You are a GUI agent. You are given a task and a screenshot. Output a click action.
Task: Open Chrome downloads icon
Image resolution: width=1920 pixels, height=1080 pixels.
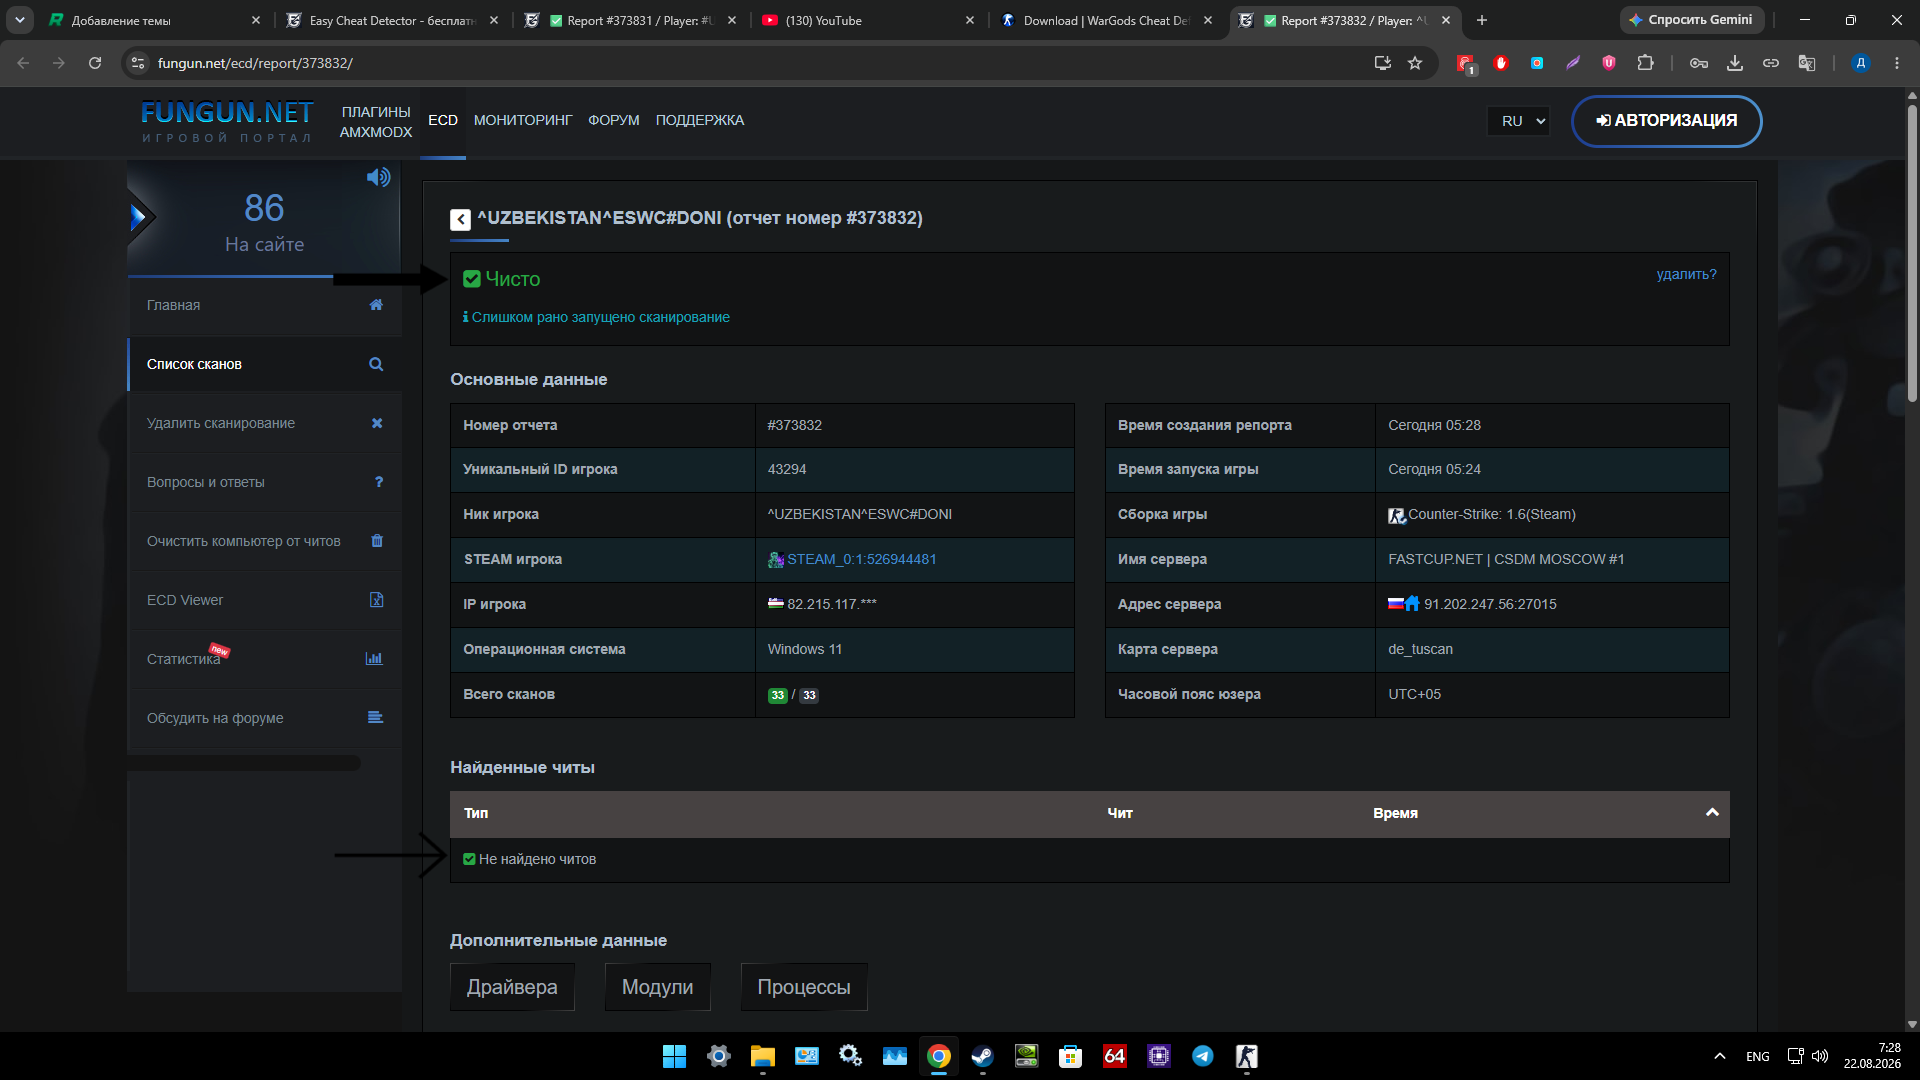click(1735, 63)
